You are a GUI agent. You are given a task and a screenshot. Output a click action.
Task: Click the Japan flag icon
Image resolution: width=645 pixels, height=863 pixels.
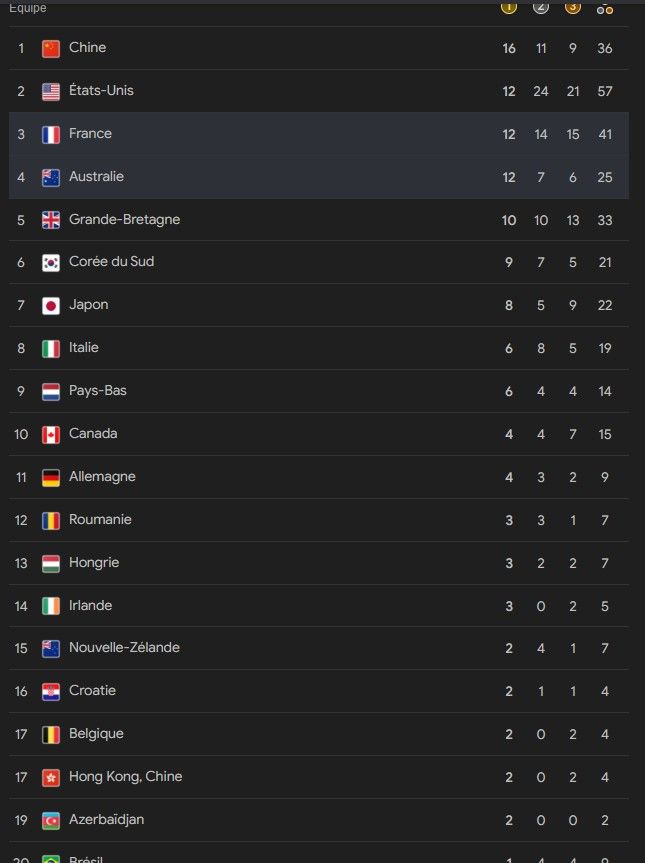coord(51,305)
